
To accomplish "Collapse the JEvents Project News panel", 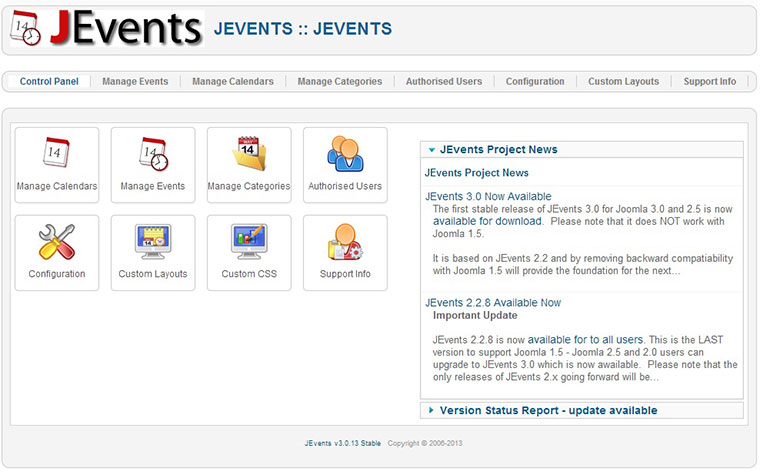I will pos(582,150).
